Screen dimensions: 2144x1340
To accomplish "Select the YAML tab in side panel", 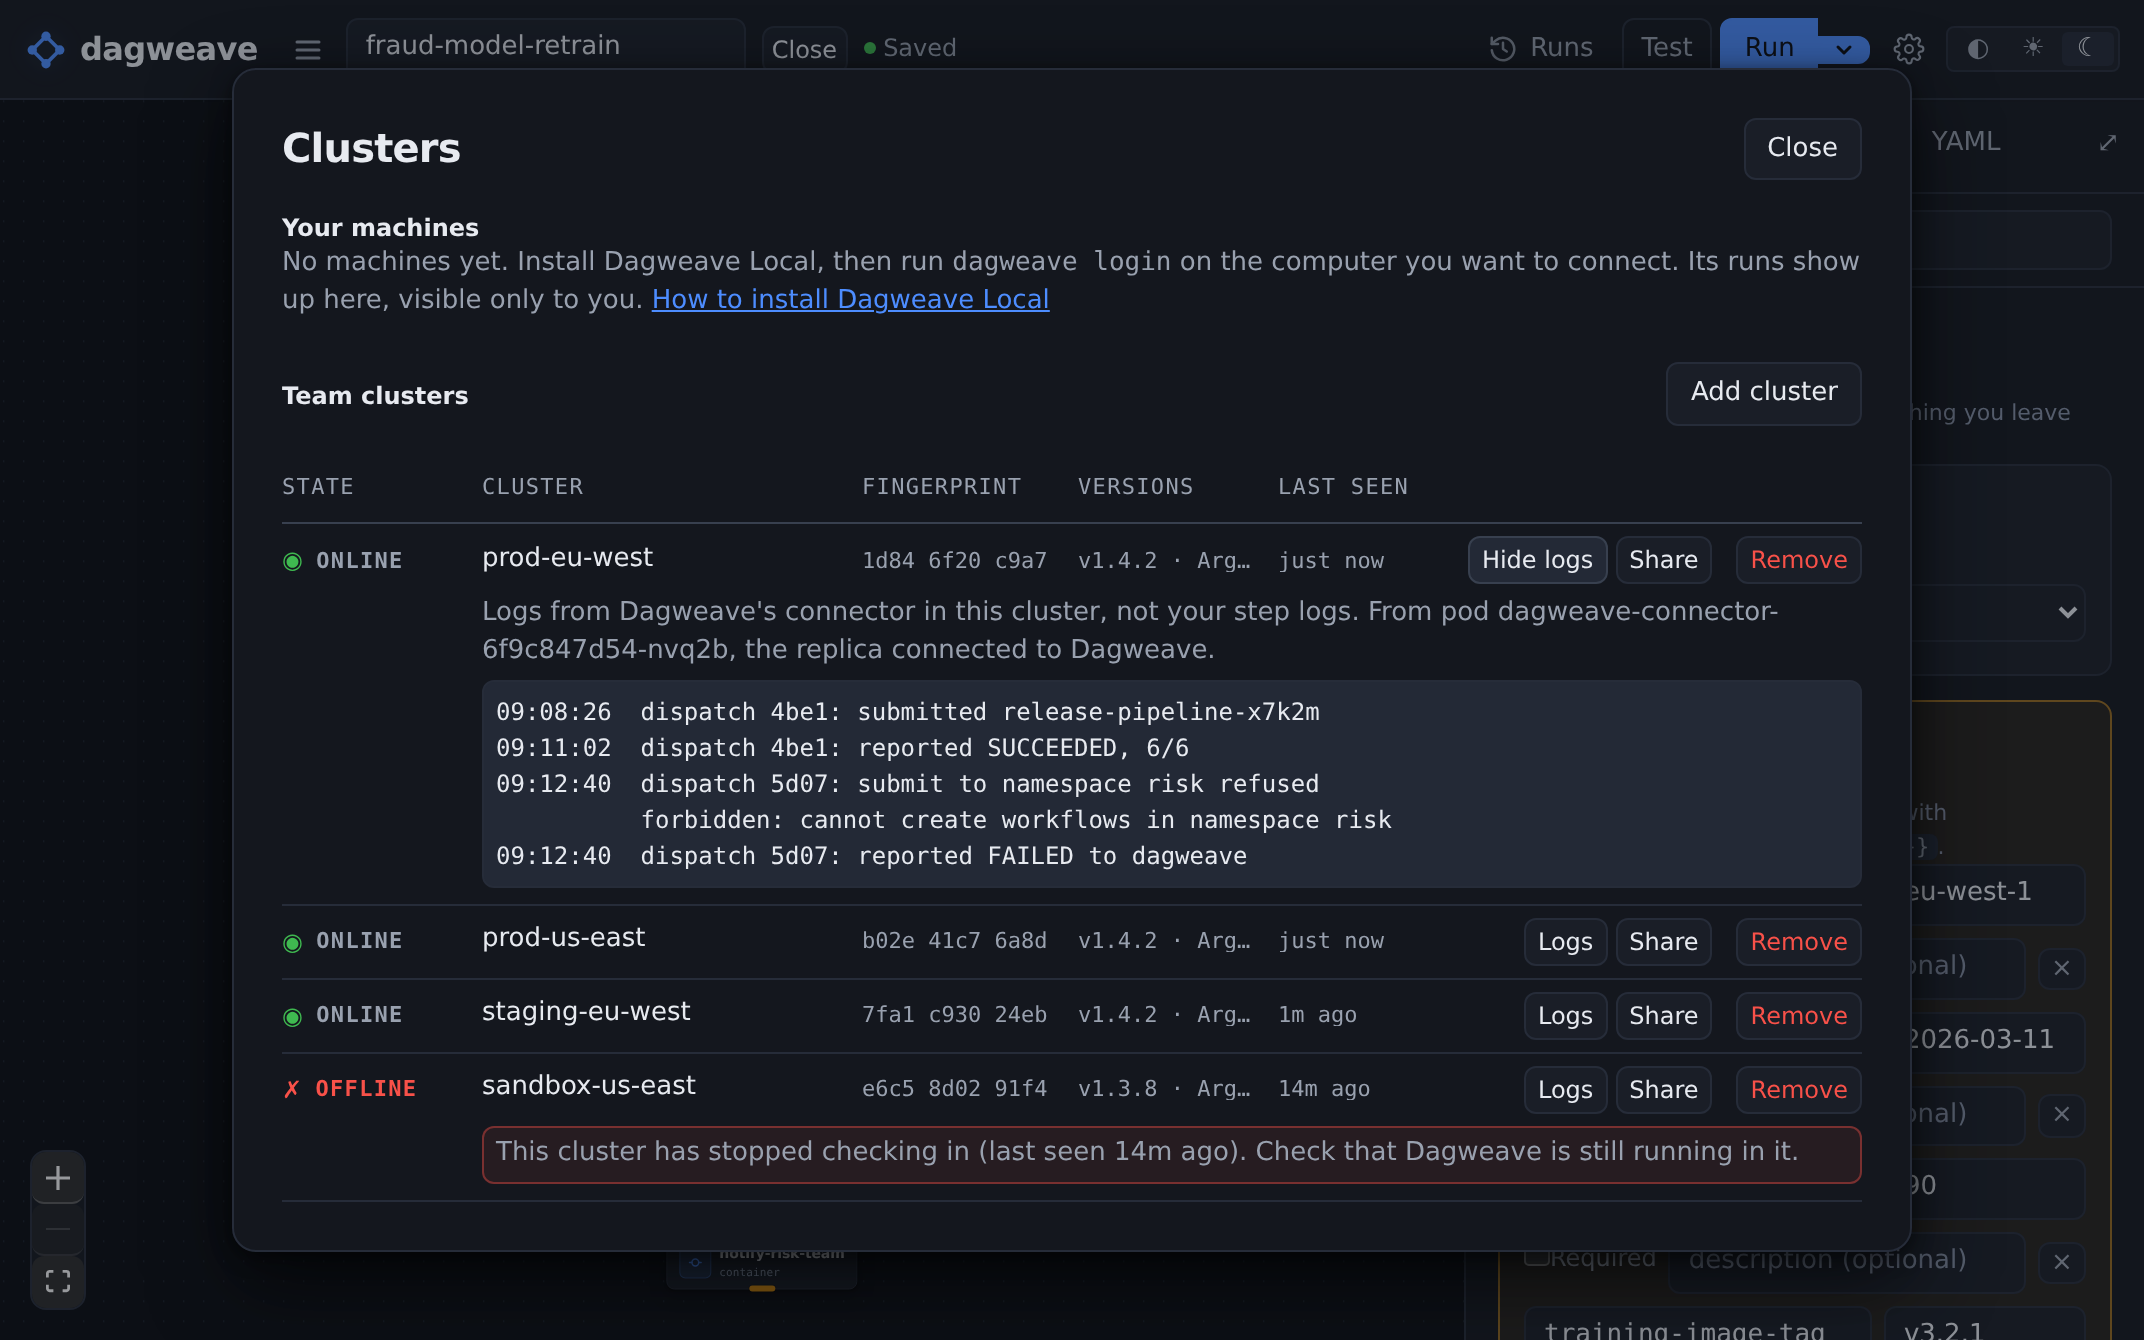I will (x=1965, y=142).
